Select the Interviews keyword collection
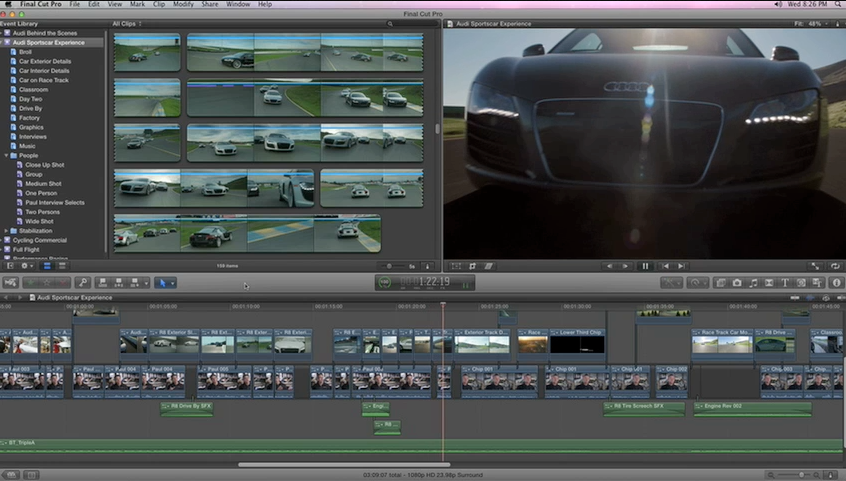The width and height of the screenshot is (846, 481). pyautogui.click(x=32, y=137)
